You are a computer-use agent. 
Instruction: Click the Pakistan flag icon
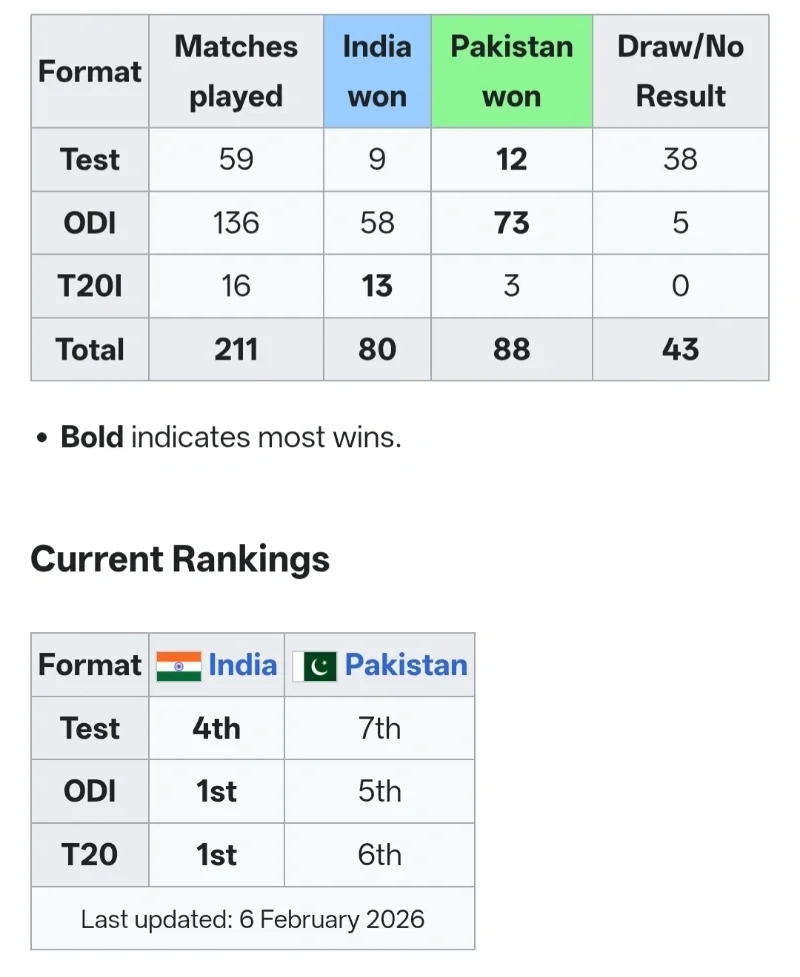315,666
